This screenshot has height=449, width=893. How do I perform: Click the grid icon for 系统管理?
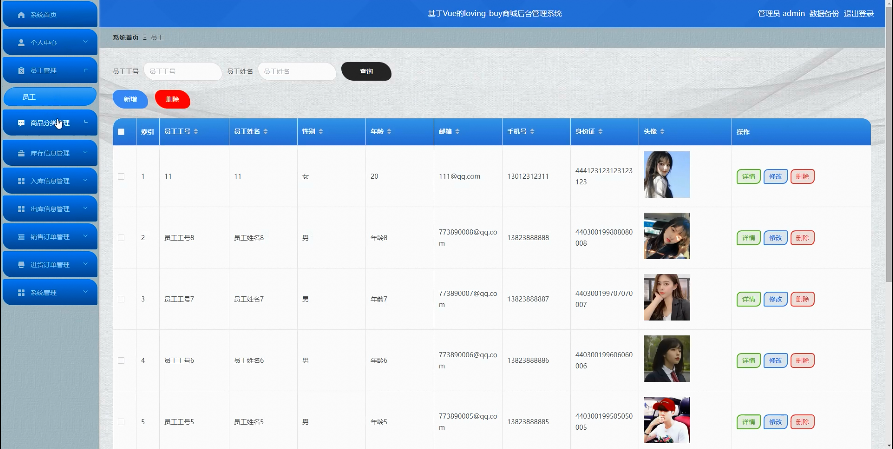(x=21, y=292)
